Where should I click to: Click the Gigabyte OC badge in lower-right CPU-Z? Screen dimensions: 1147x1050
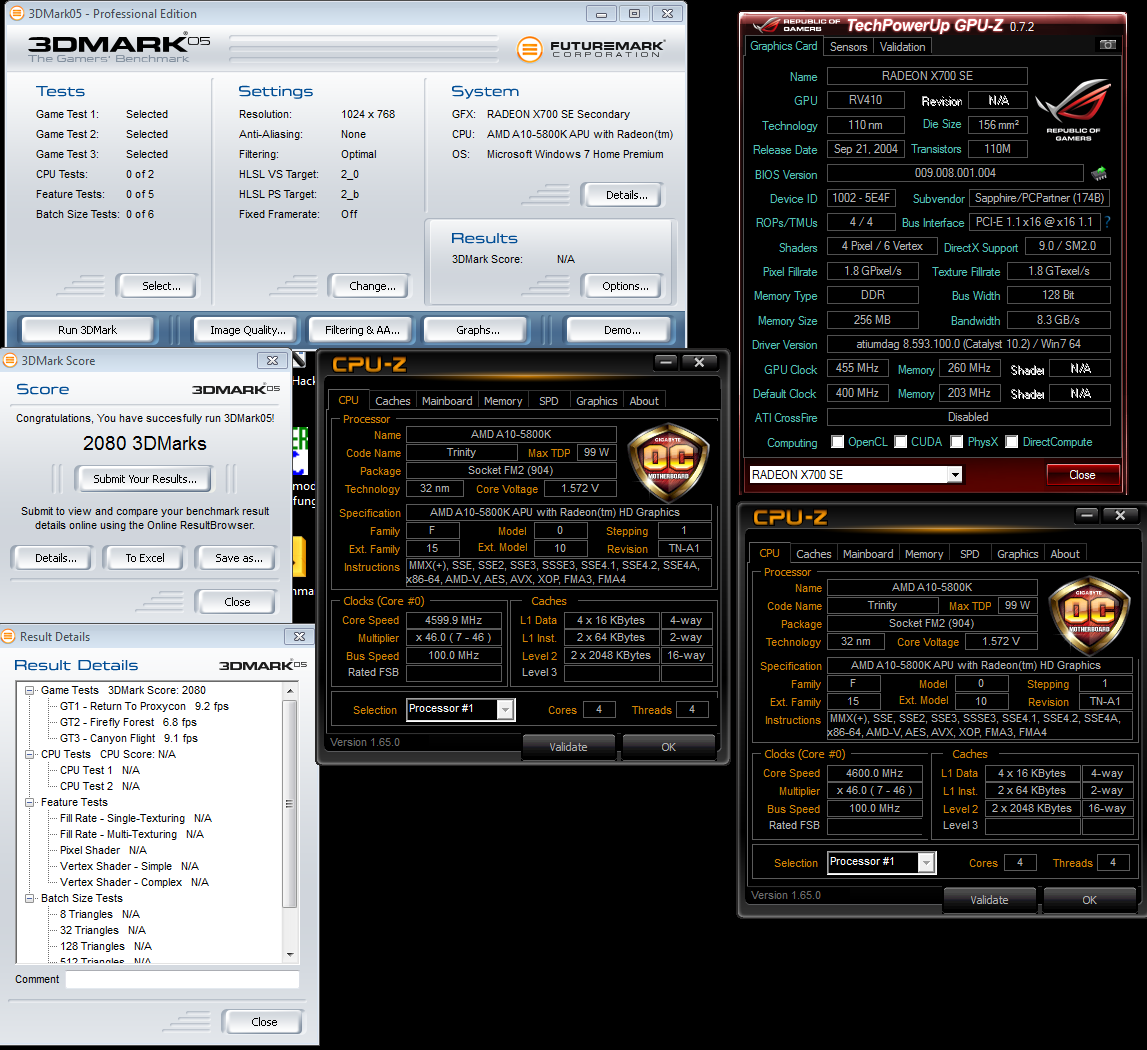coord(1089,614)
